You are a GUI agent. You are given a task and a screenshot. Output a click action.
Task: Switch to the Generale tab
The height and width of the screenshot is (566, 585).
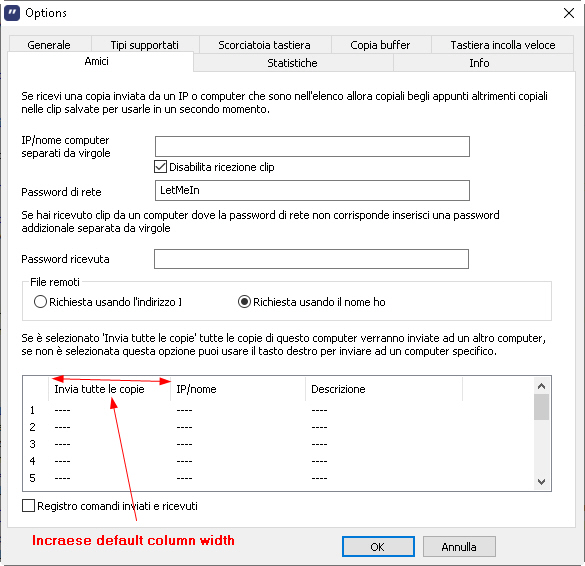(49, 45)
